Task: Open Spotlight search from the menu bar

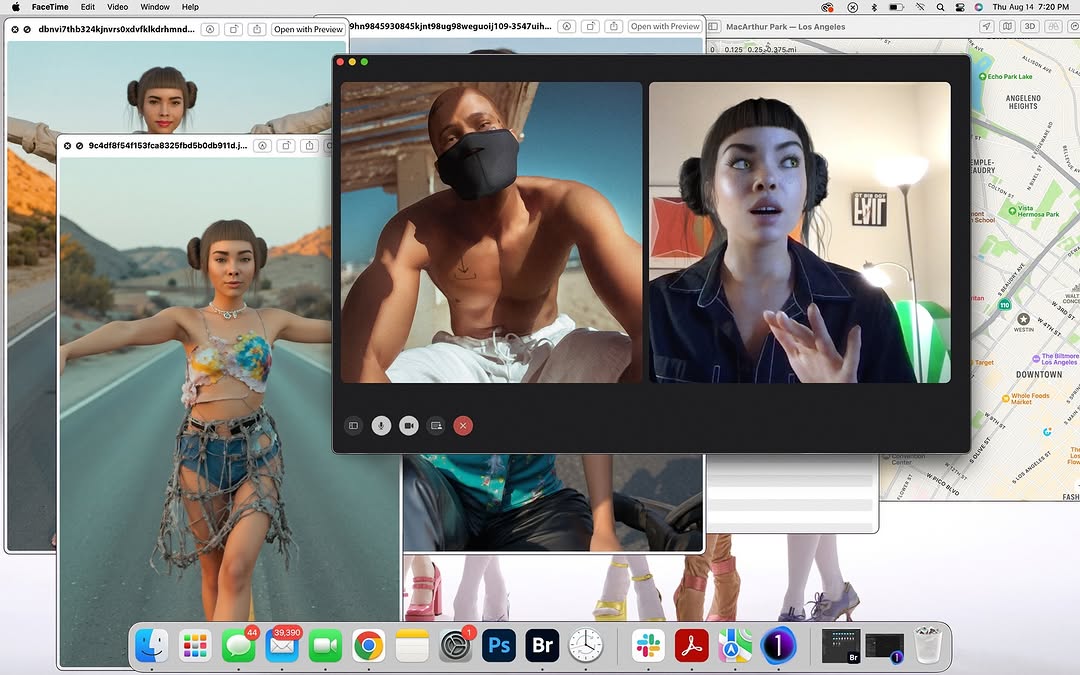Action: click(x=940, y=7)
